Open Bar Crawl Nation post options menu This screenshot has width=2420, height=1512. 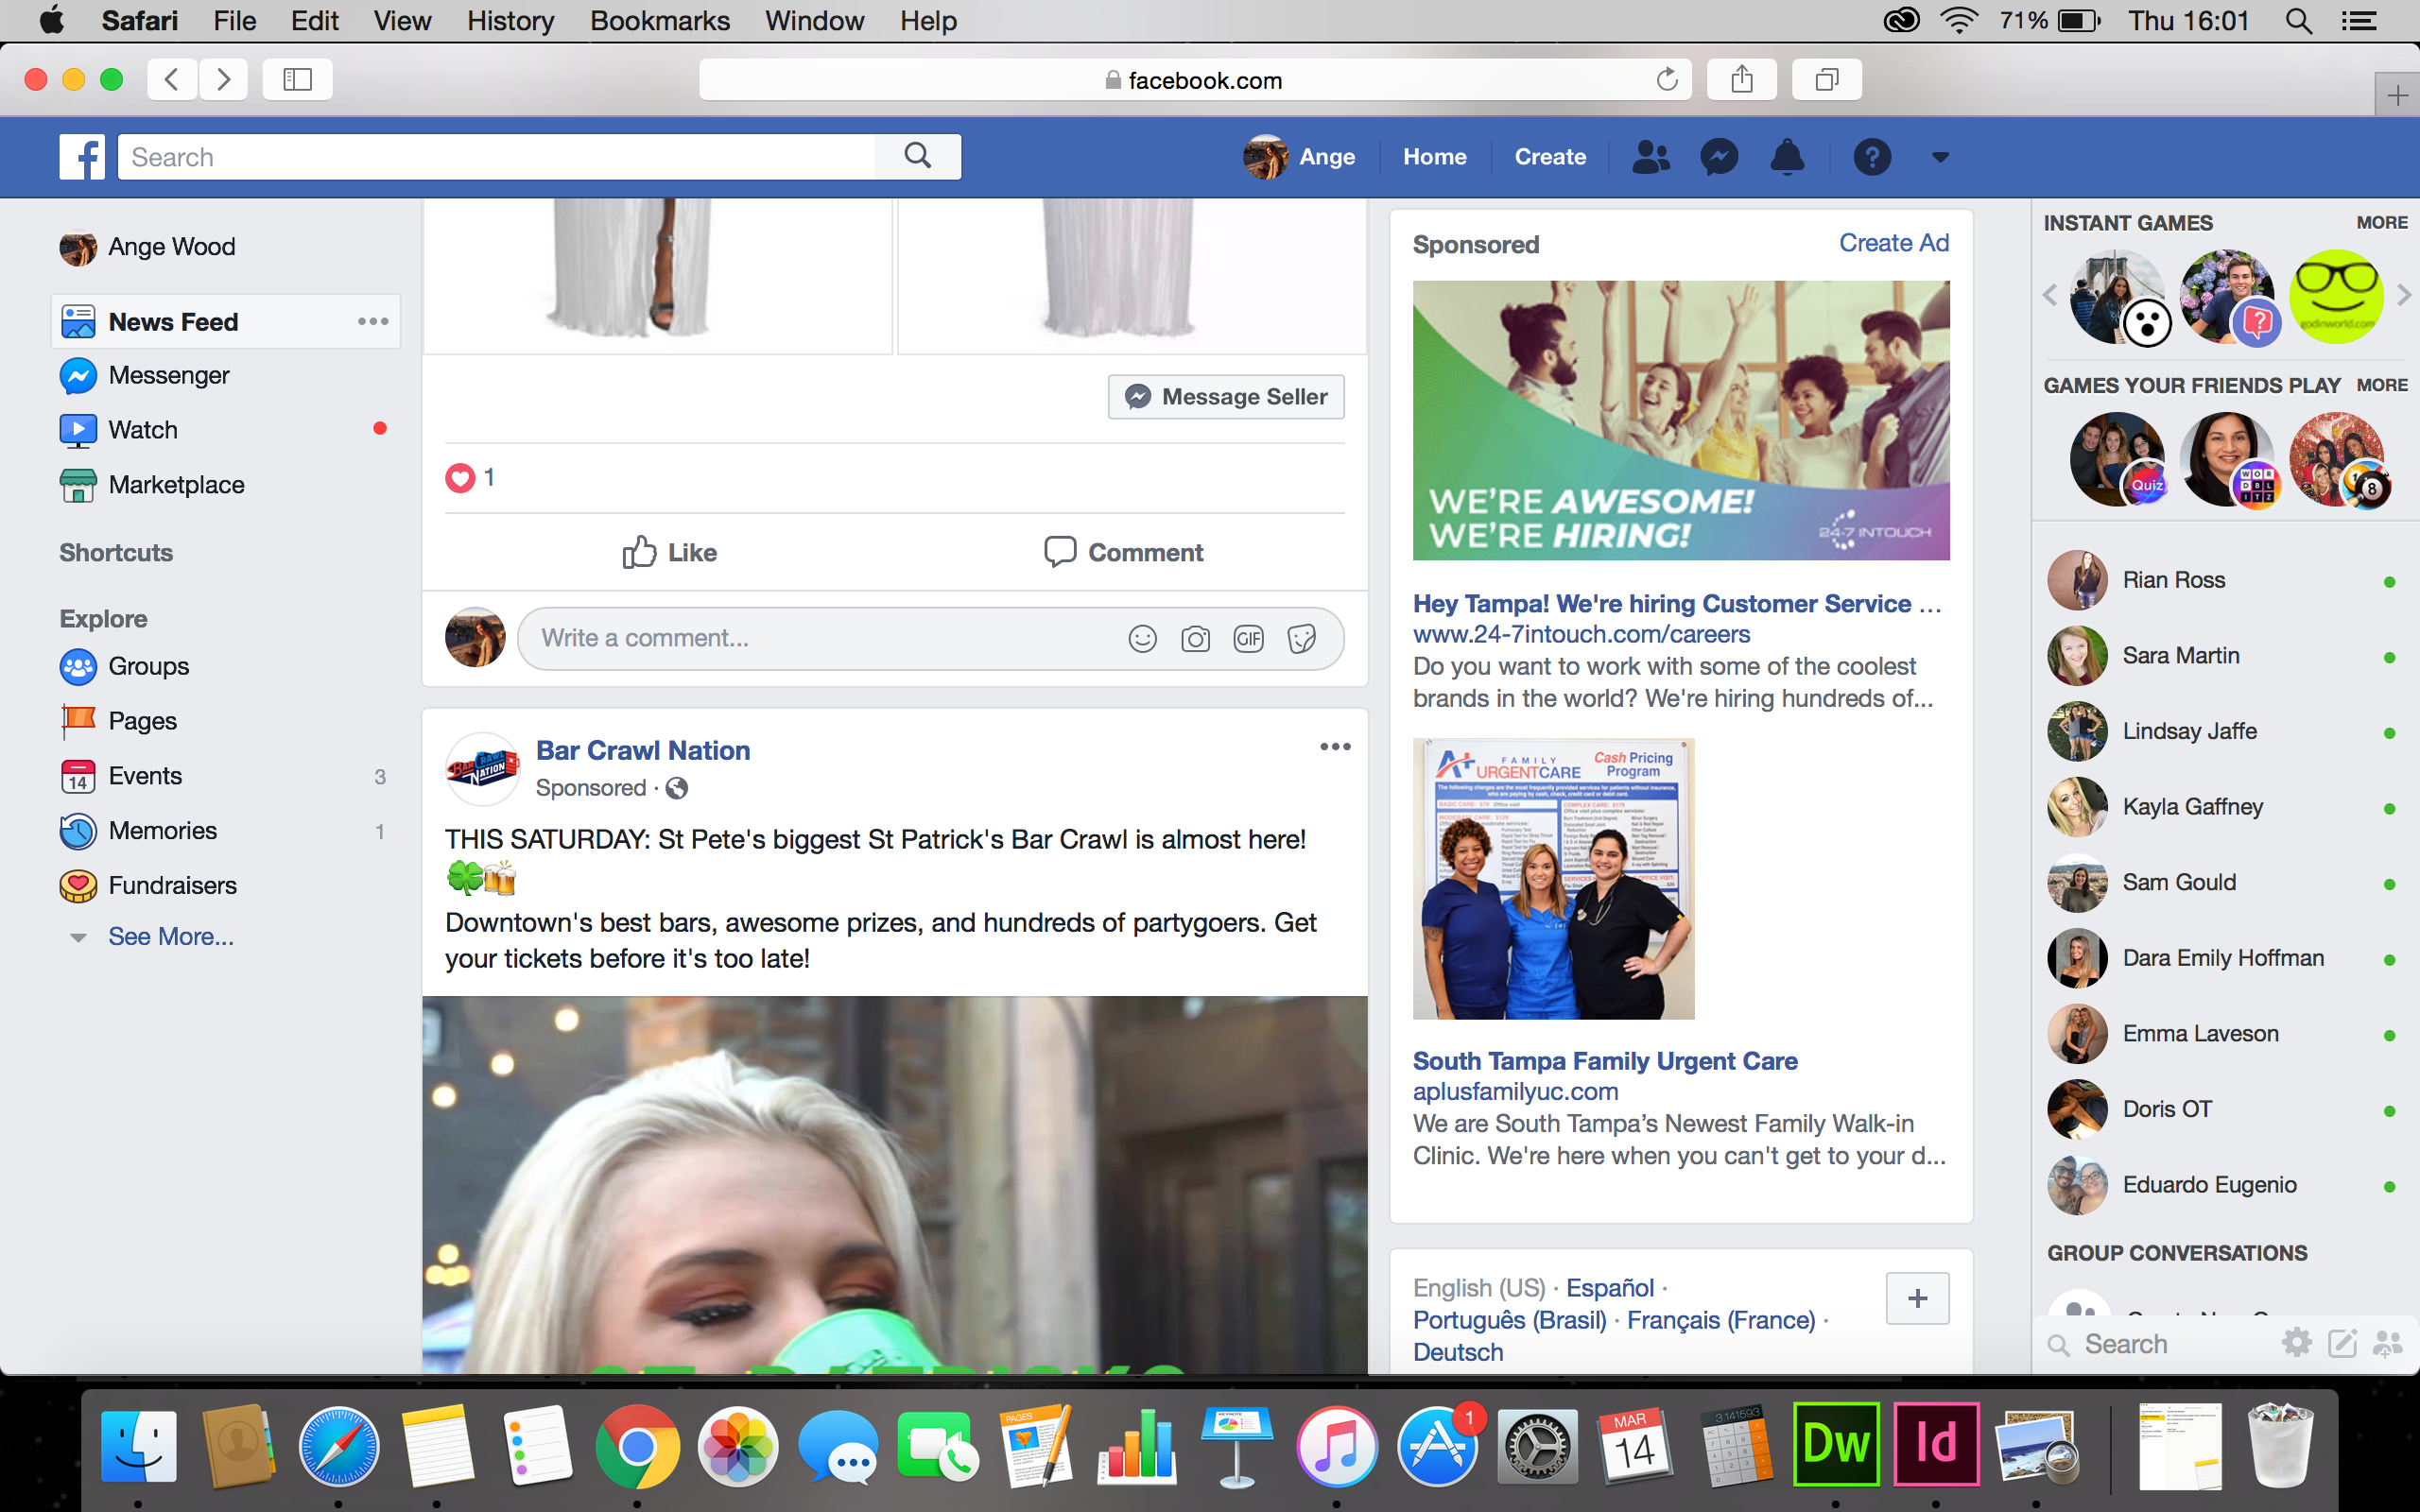1335,747
